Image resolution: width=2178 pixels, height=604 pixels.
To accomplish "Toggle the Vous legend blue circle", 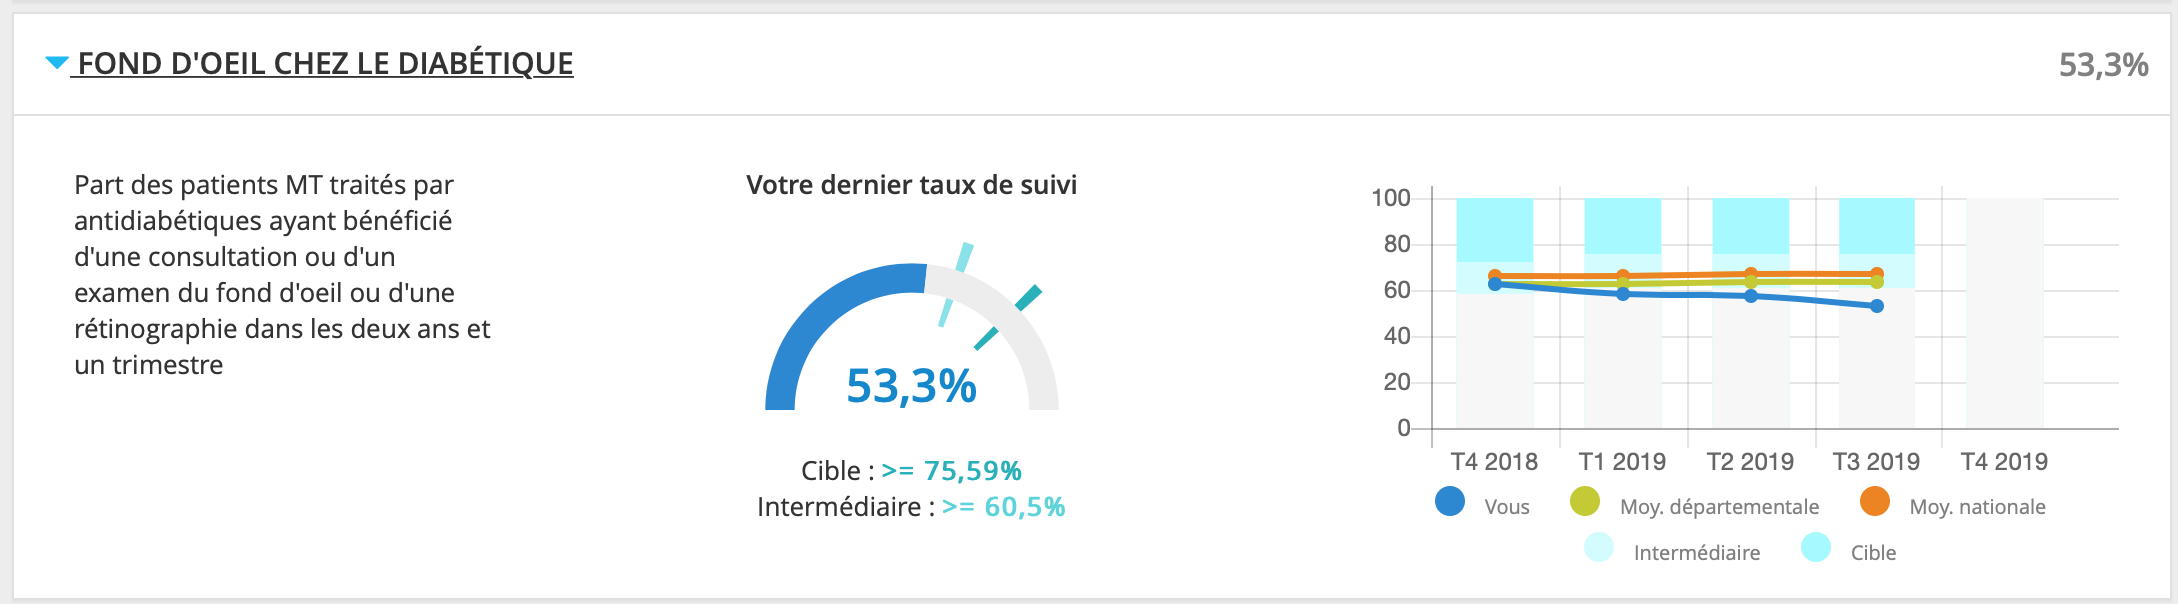I will [1450, 501].
